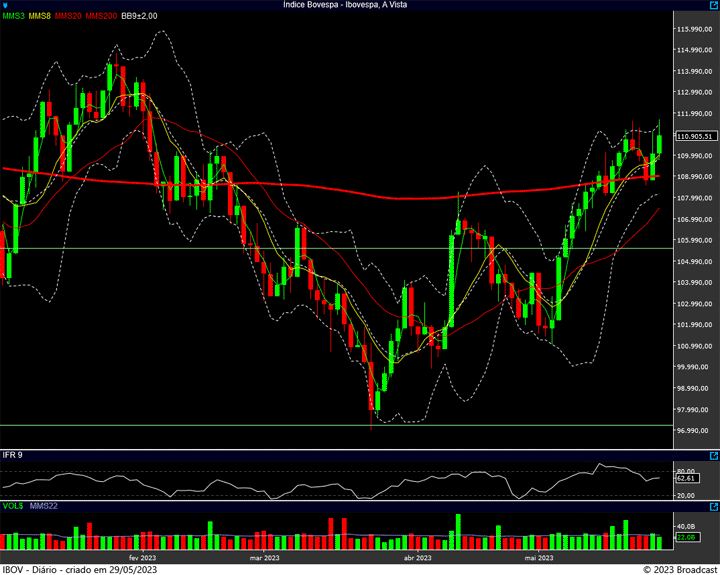The image size is (720, 575).
Task: Click the volume value box 22,0B
Action: pos(685,538)
